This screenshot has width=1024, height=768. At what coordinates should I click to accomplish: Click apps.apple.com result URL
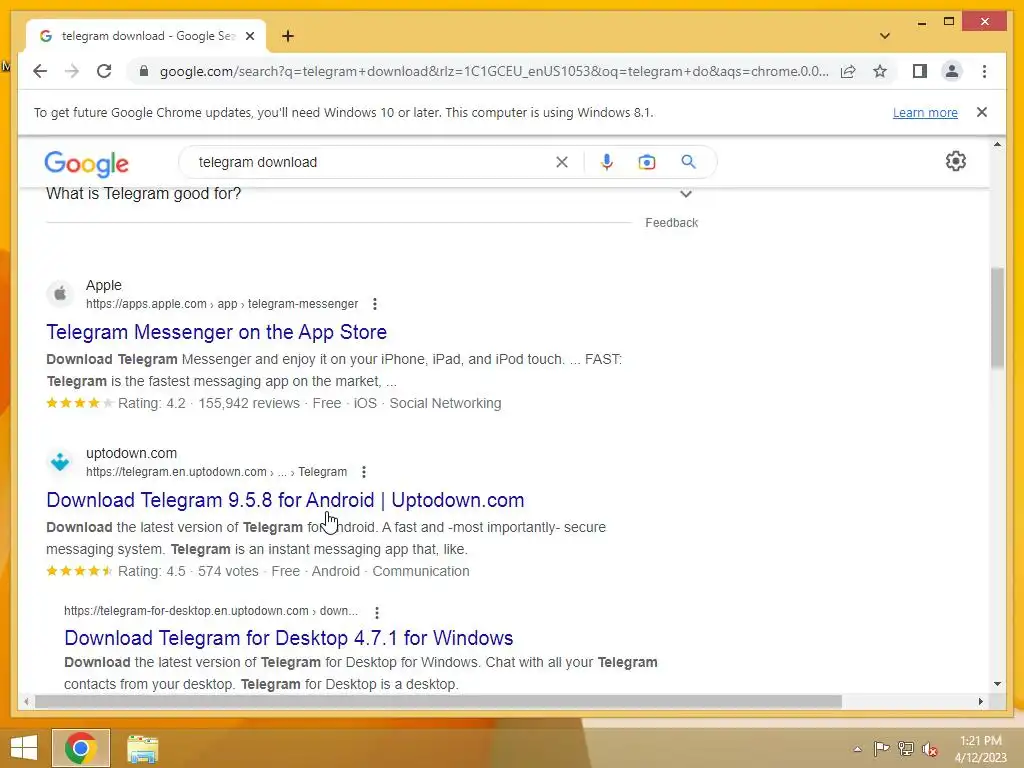[x=222, y=304]
